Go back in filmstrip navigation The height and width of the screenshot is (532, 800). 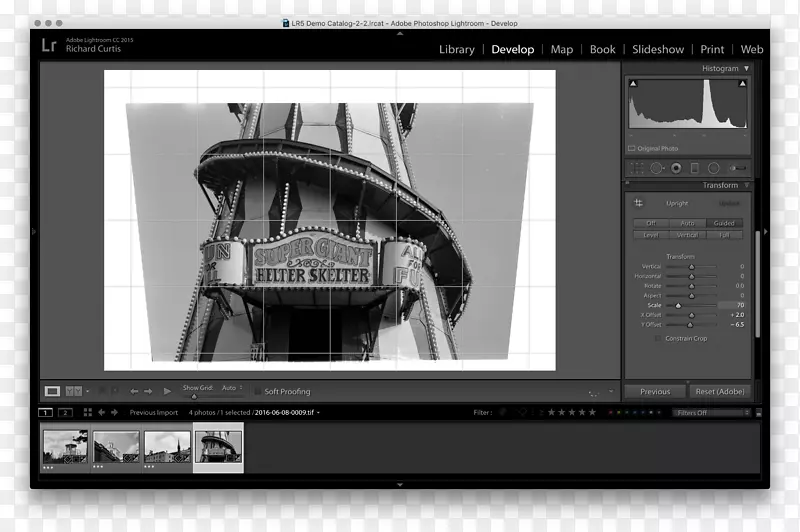[102, 412]
